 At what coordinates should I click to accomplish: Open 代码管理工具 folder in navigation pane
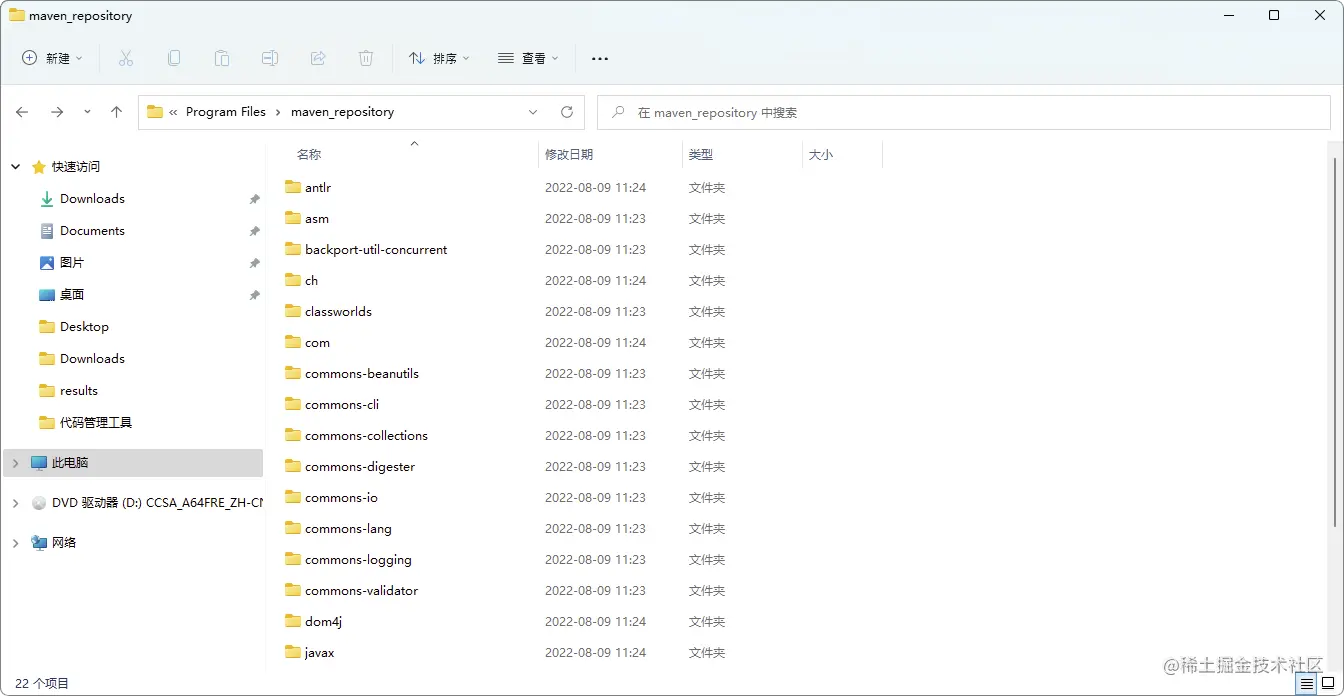(x=96, y=423)
